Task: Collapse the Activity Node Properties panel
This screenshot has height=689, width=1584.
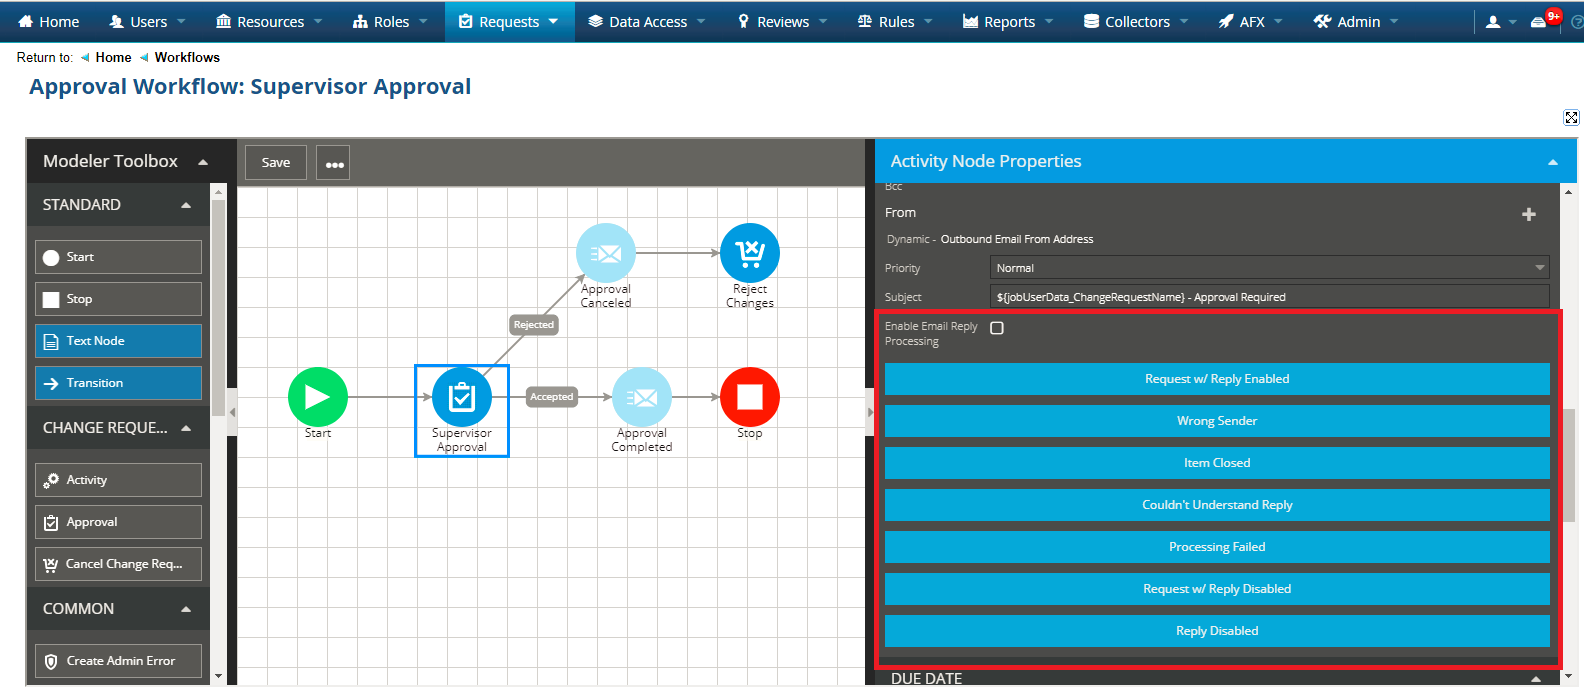Action: pyautogui.click(x=1552, y=162)
